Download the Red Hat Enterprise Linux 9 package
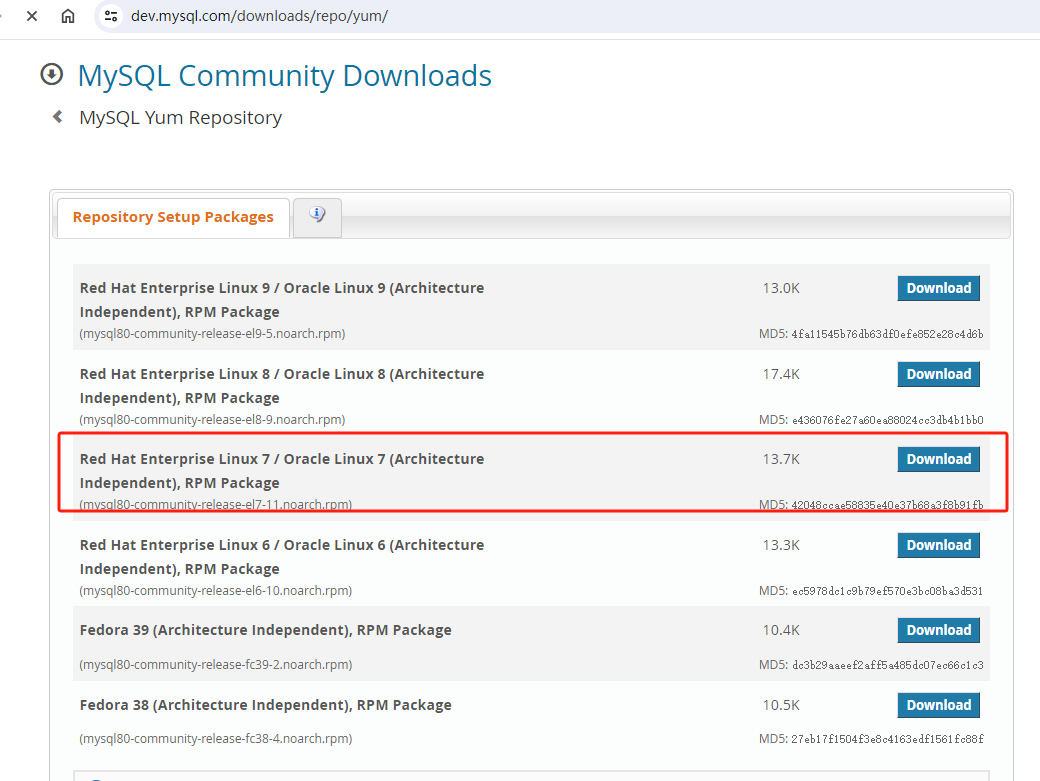 coord(938,288)
